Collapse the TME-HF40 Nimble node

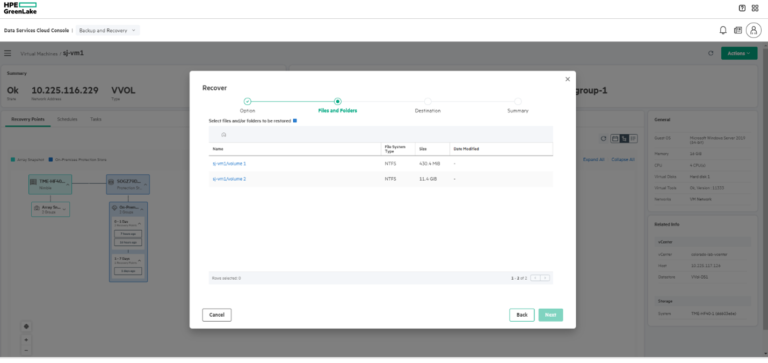click(68, 184)
